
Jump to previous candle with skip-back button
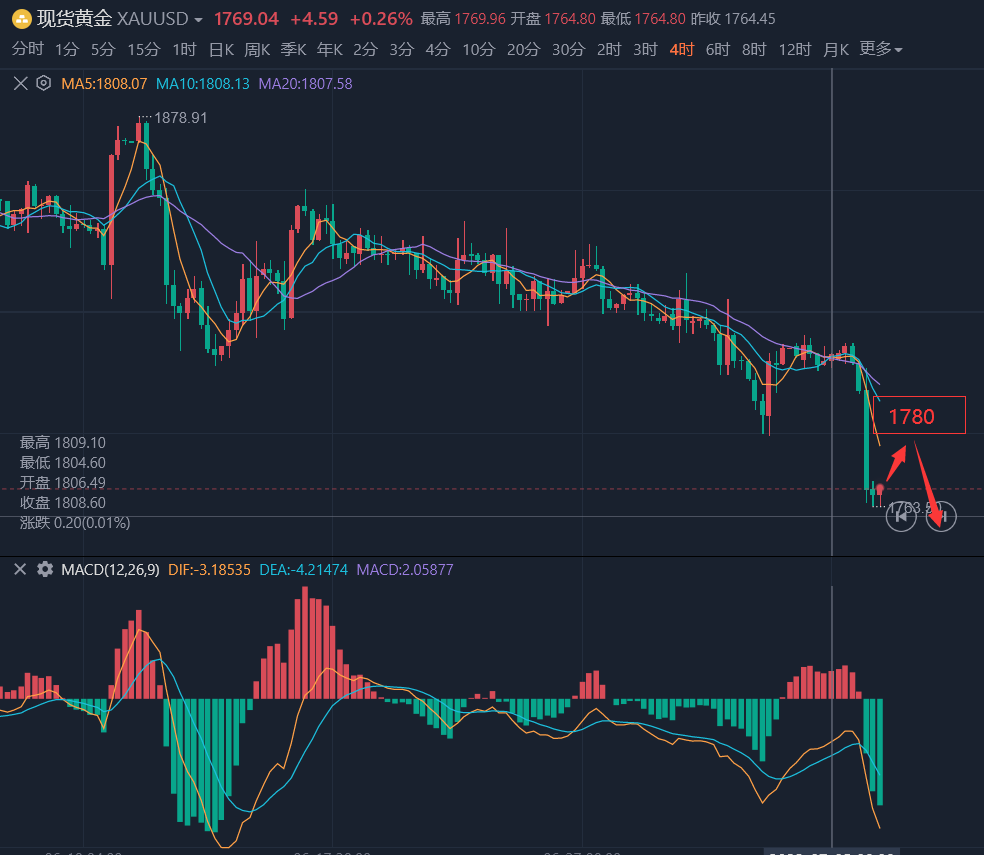901,516
